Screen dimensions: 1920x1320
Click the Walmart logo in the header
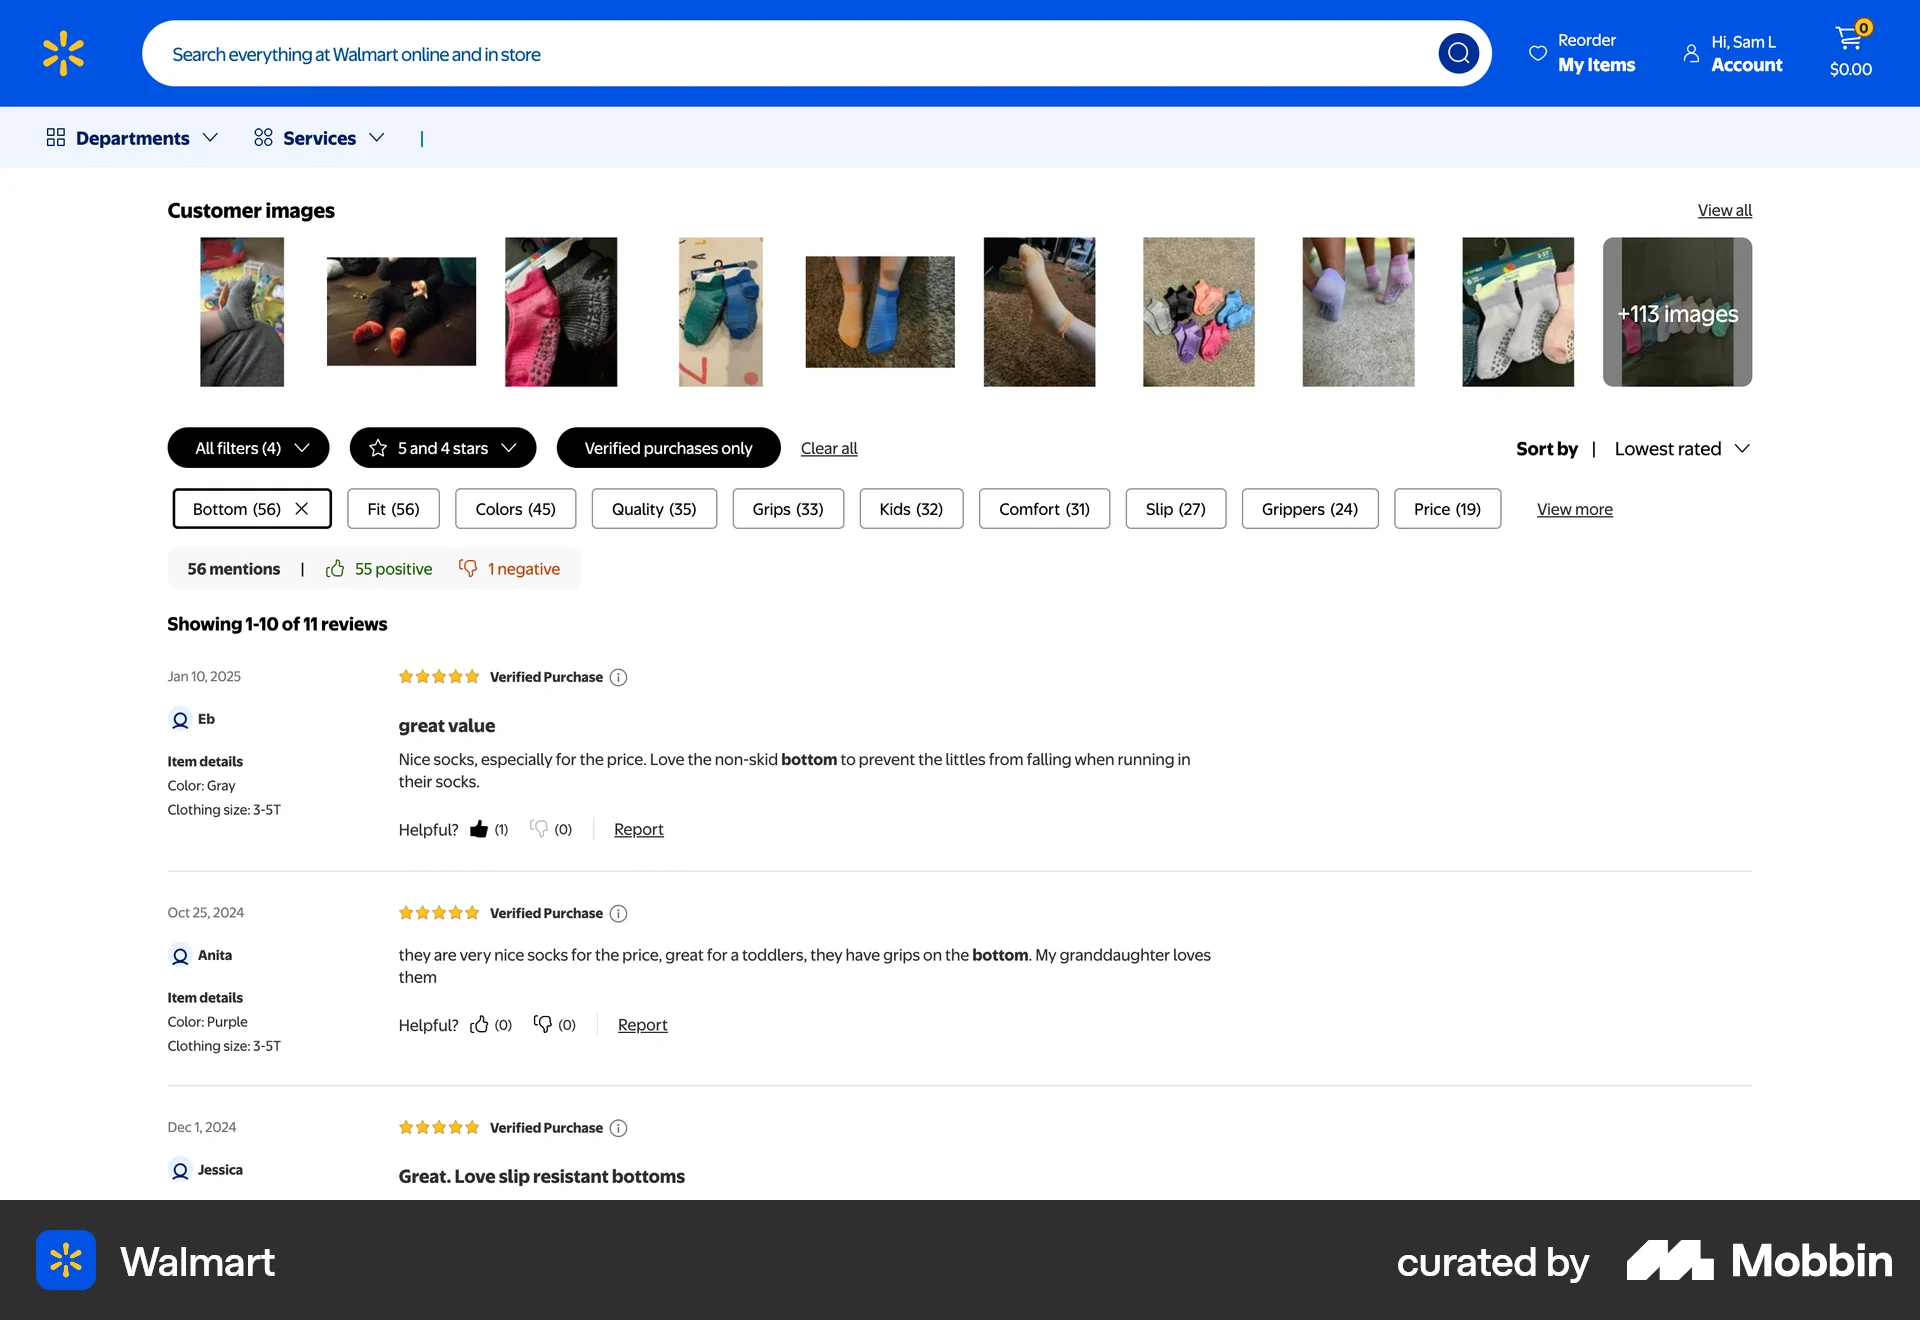pyautogui.click(x=63, y=52)
